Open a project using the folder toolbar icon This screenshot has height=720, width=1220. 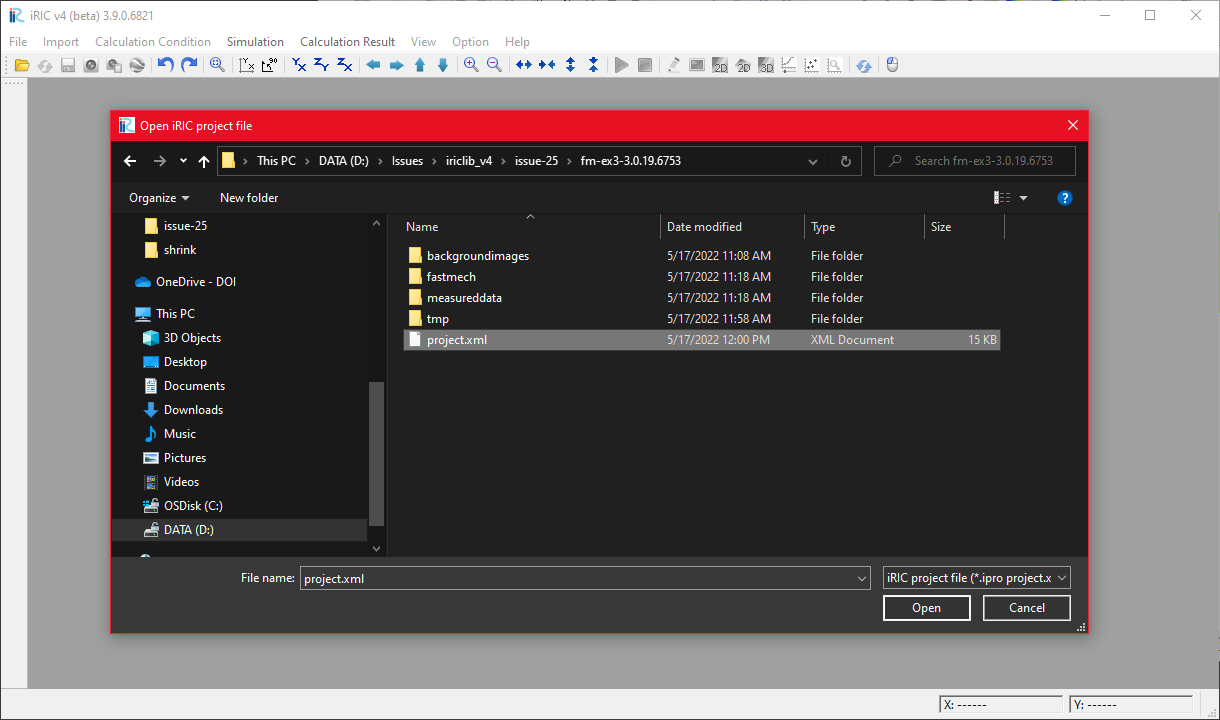(22, 64)
